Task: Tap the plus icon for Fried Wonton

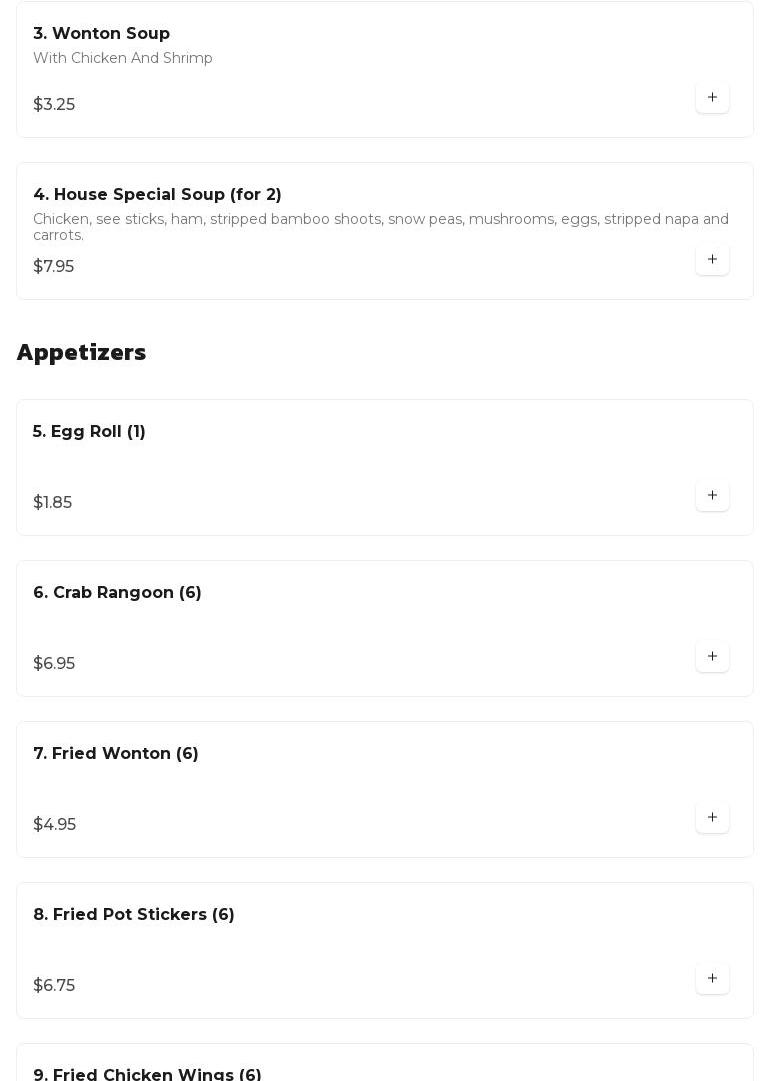Action: [712, 818]
